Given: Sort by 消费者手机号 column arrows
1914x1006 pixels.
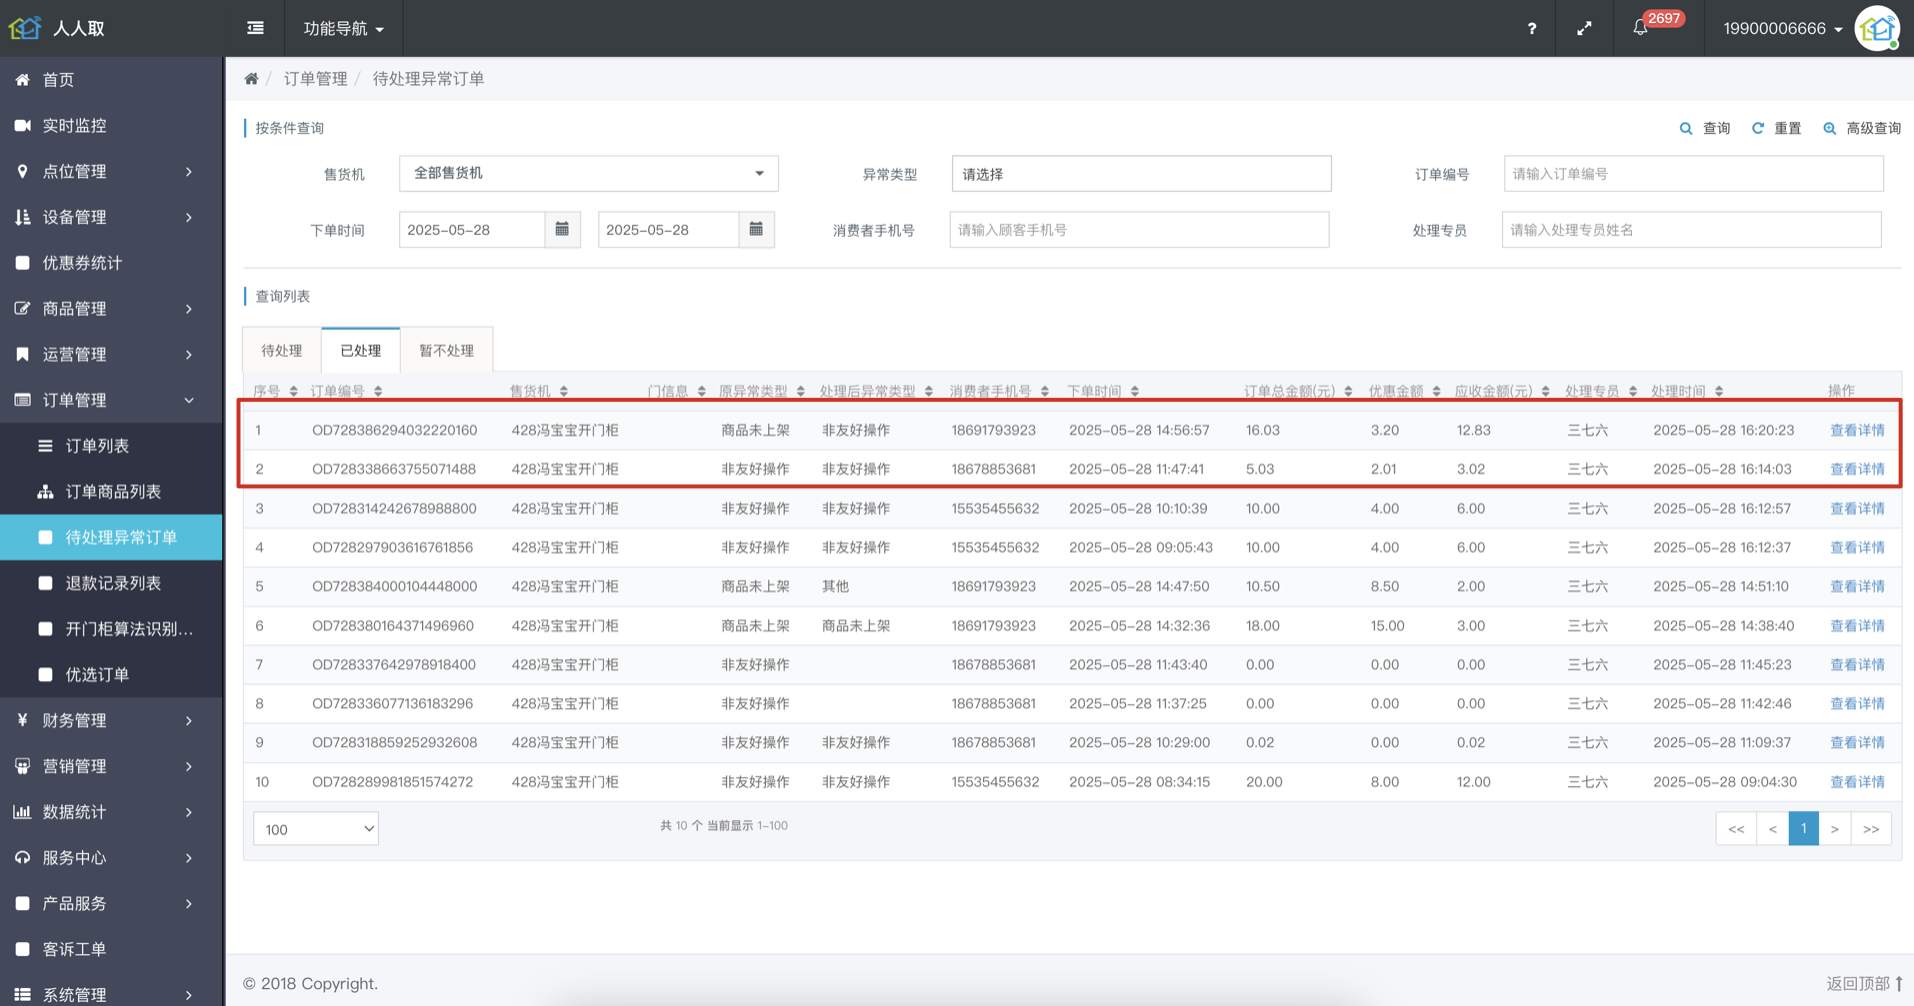Looking at the screenshot, I should tap(1045, 391).
